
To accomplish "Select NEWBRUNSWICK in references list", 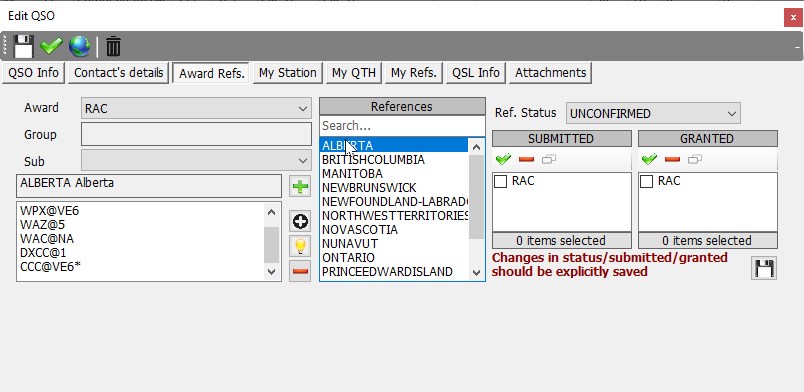I will pyautogui.click(x=394, y=188).
